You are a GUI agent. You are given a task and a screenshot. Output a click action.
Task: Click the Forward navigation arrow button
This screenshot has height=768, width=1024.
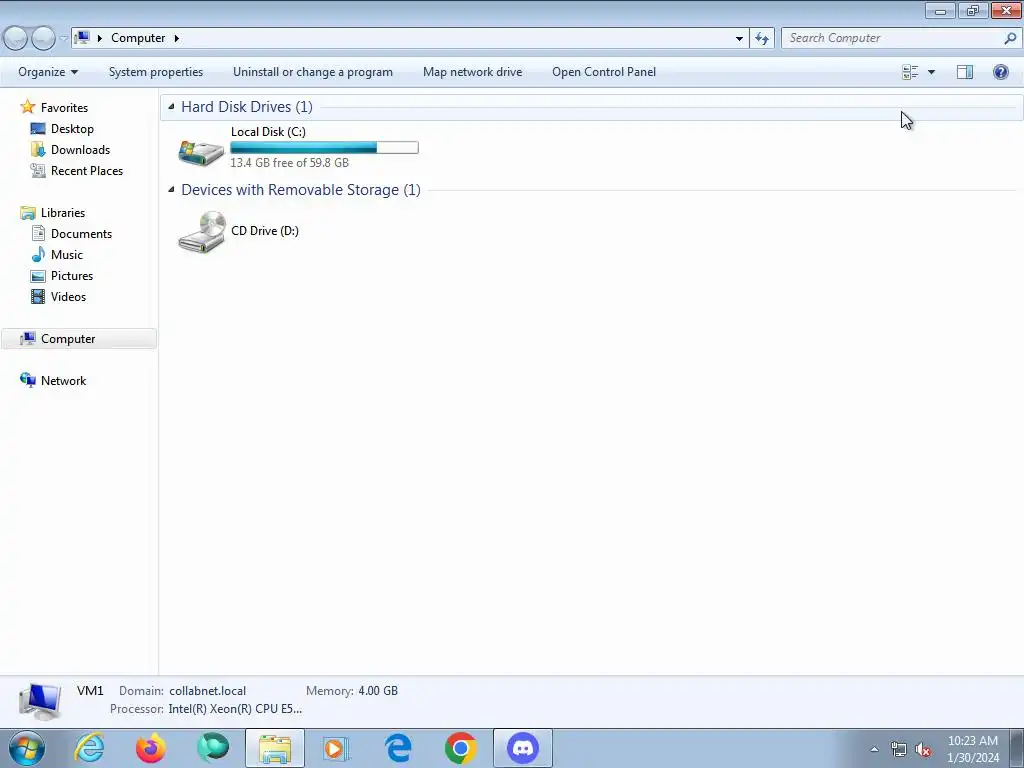click(x=43, y=38)
